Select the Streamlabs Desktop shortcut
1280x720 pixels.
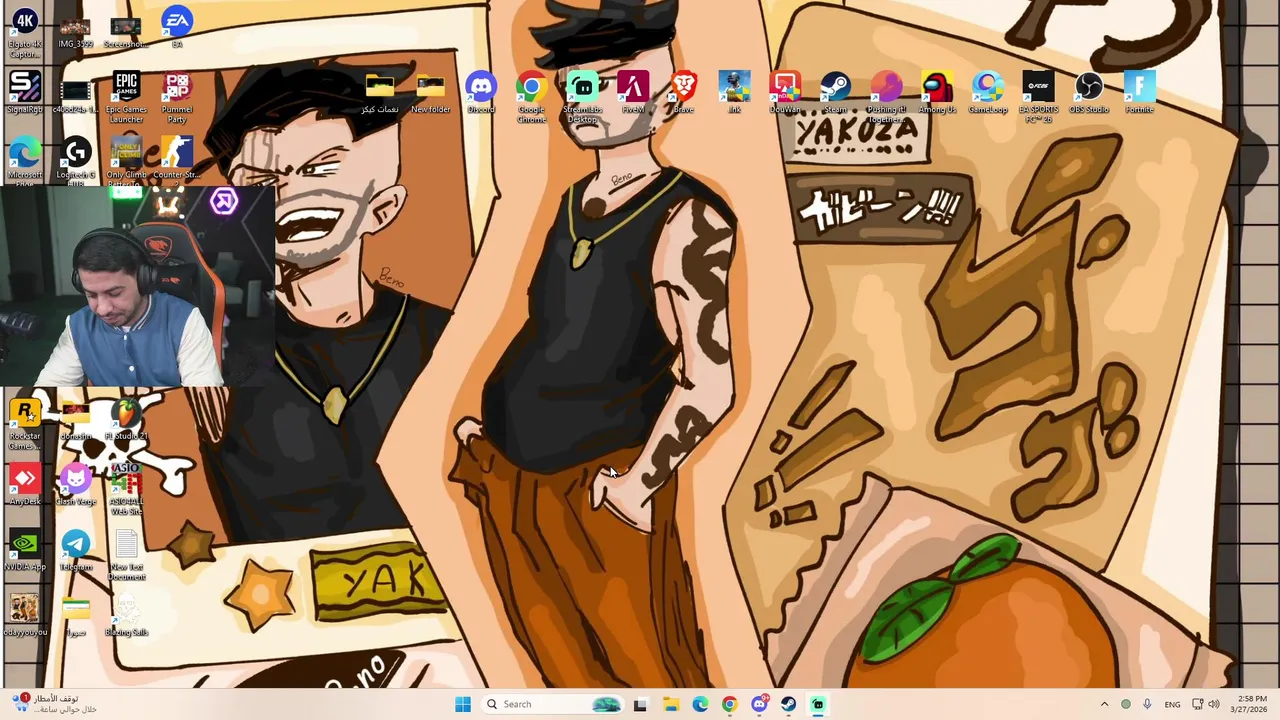pos(582,97)
